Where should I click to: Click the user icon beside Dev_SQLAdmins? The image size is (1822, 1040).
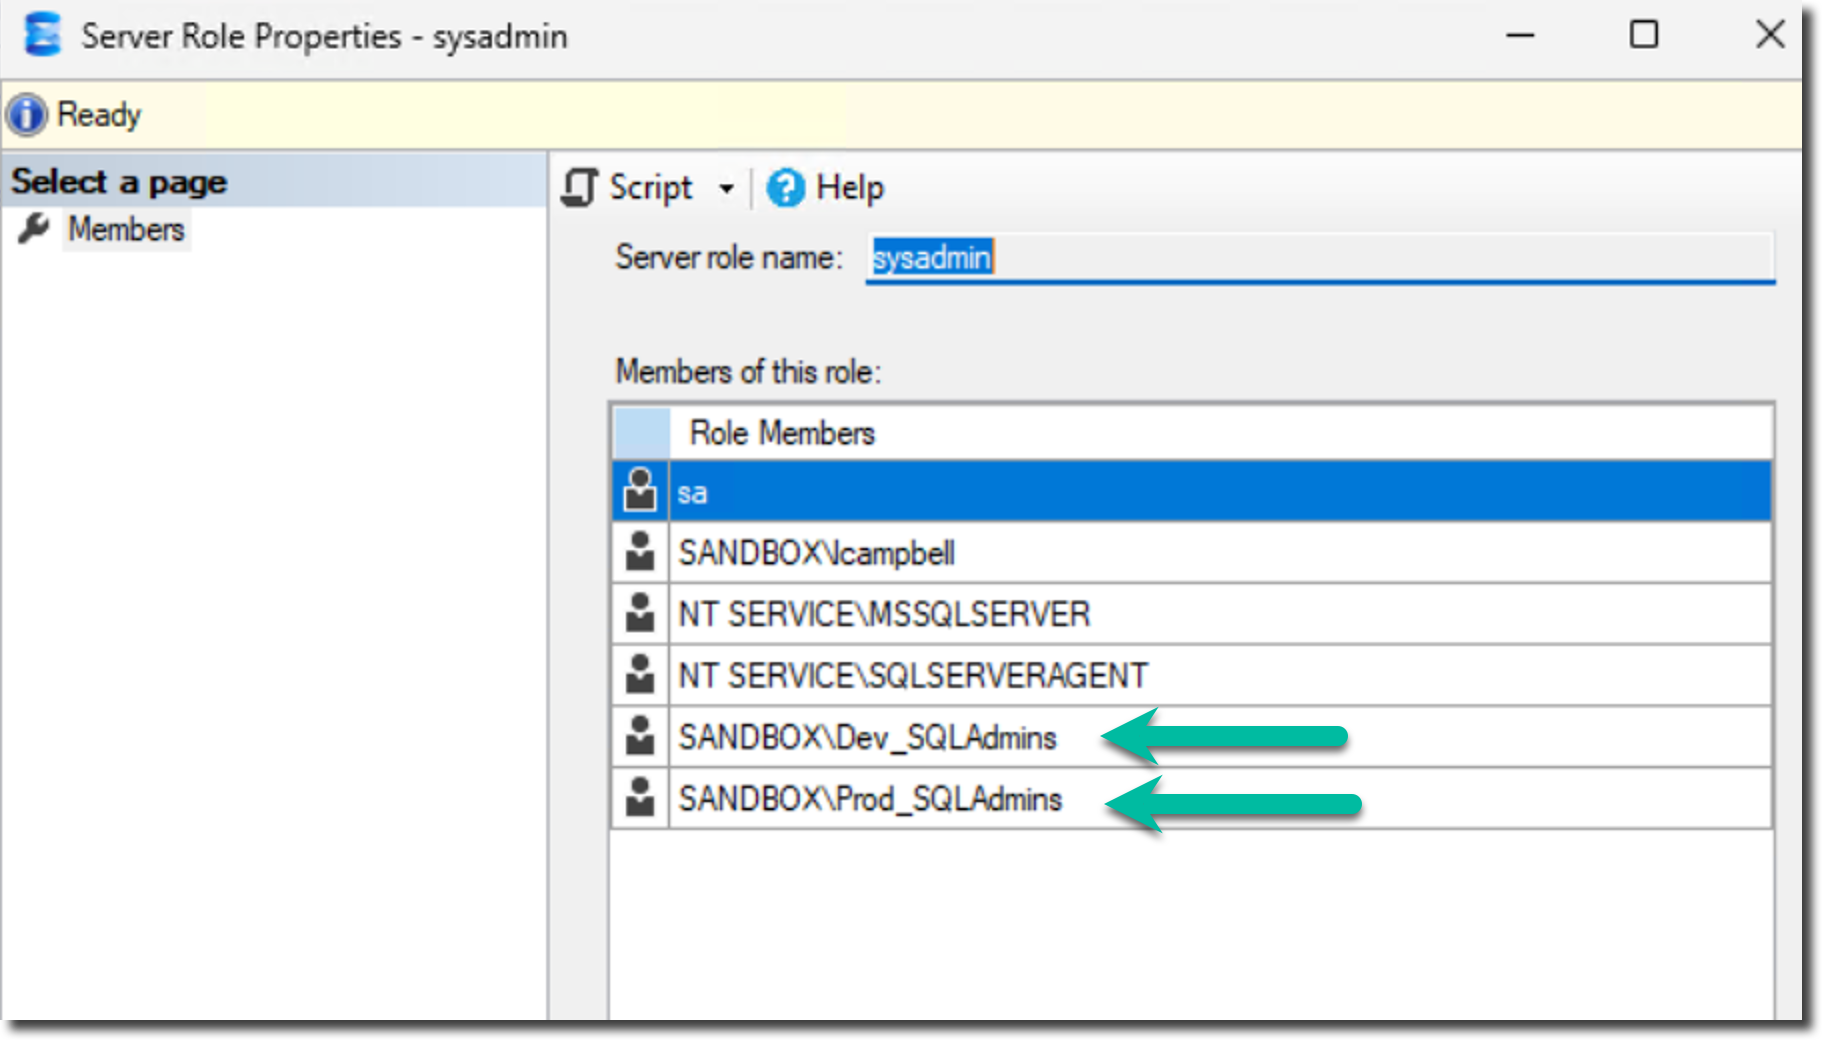(x=640, y=737)
